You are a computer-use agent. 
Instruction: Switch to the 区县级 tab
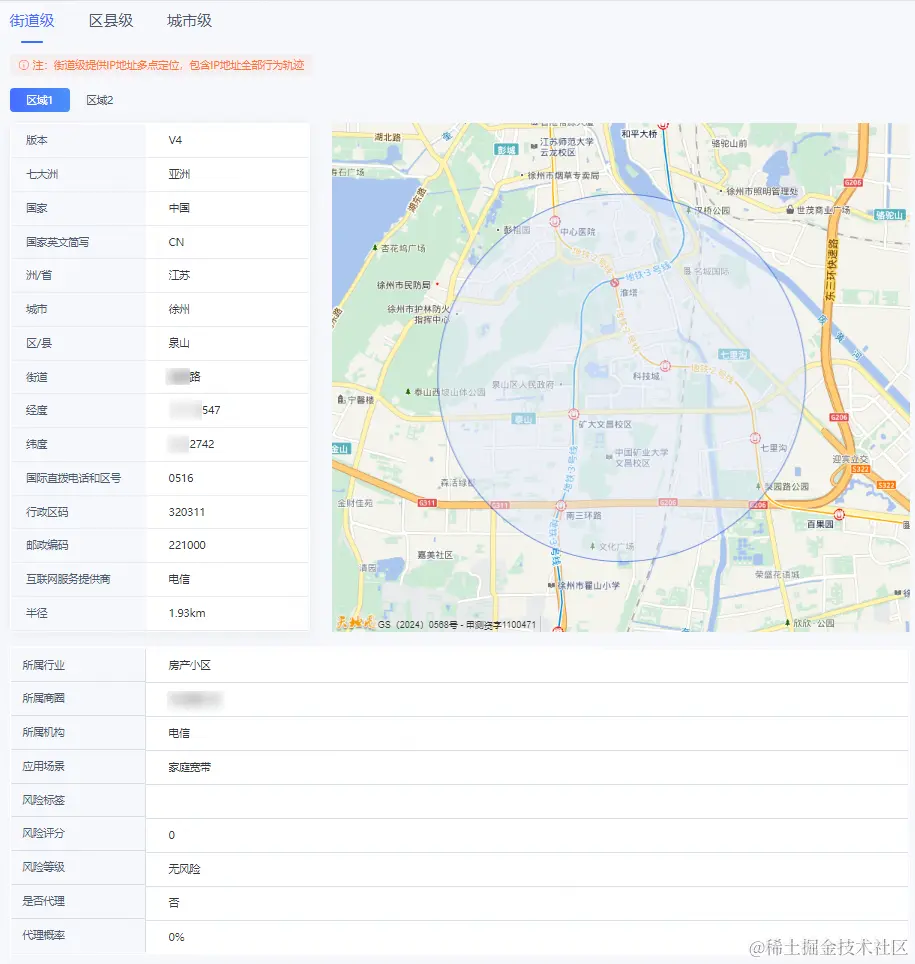click(110, 20)
